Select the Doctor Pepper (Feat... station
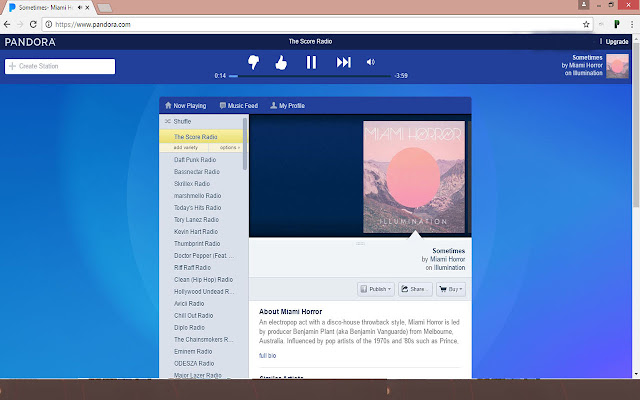This screenshot has height=400, width=640. [204, 256]
